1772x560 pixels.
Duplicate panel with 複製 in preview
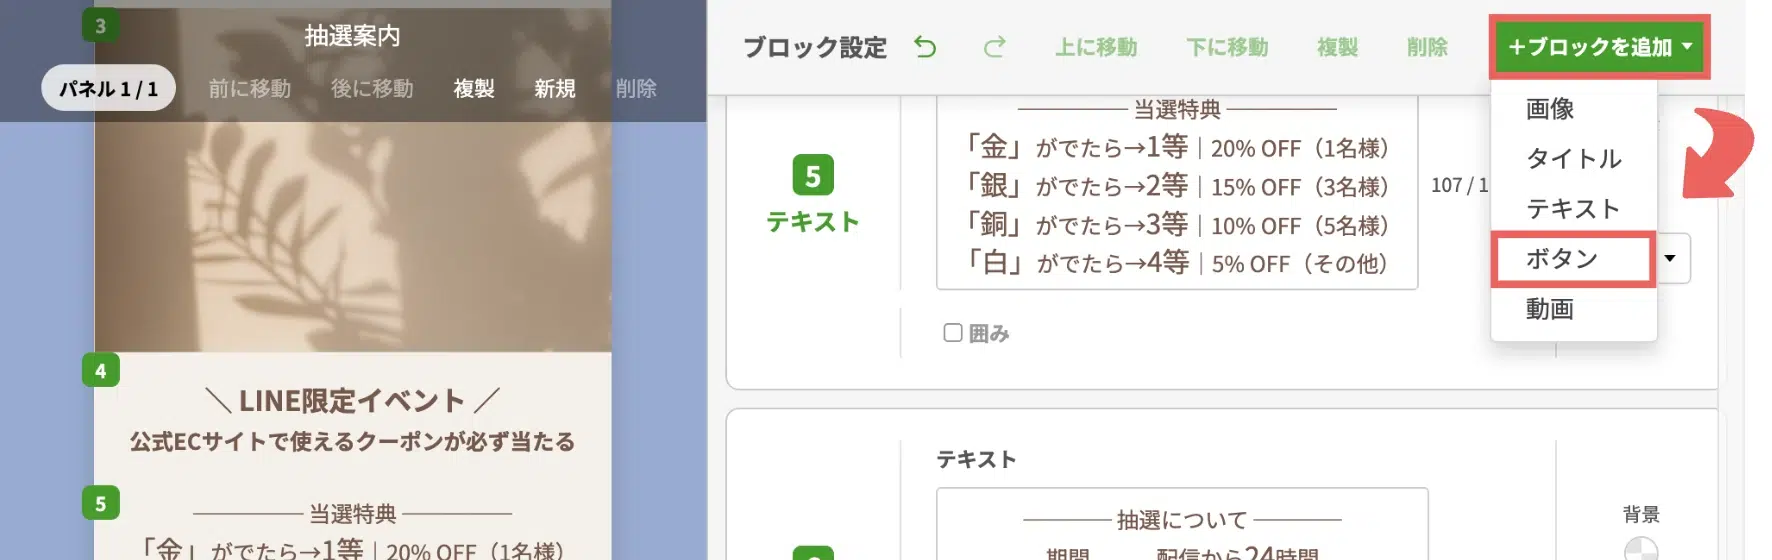click(474, 88)
